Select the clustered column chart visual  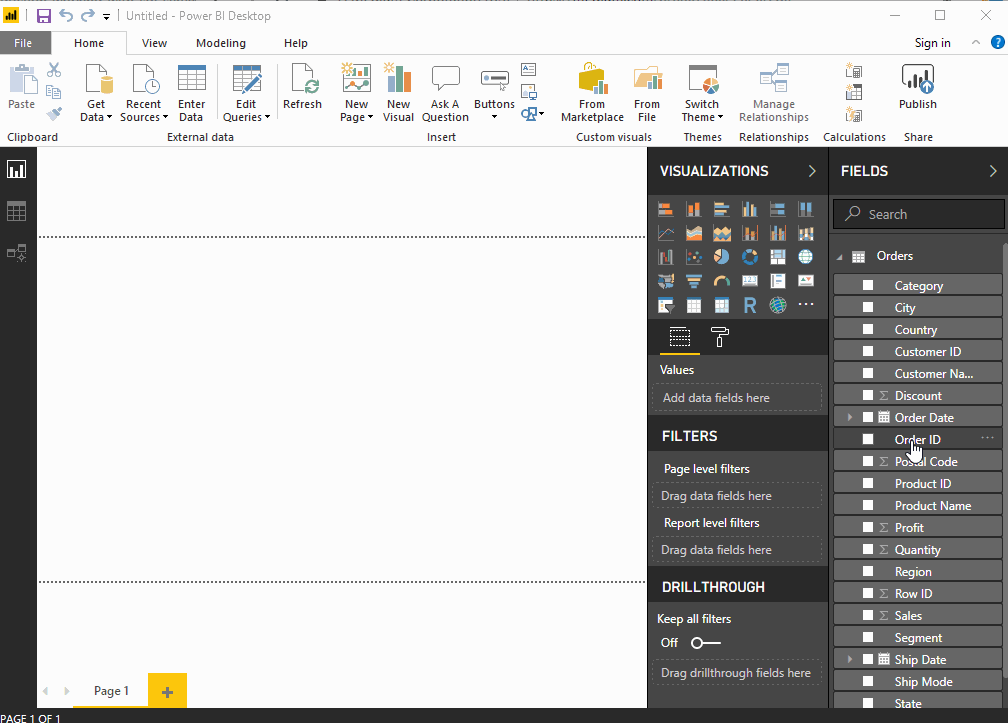pos(750,209)
